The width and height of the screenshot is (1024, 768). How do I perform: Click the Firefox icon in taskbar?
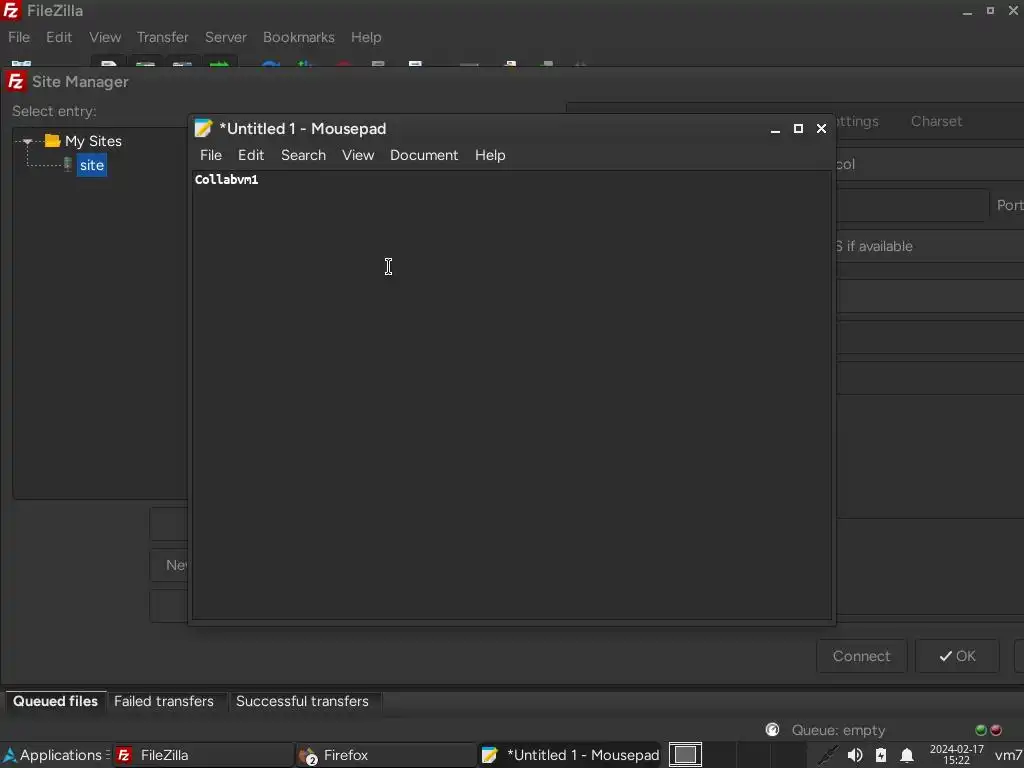[x=308, y=756]
